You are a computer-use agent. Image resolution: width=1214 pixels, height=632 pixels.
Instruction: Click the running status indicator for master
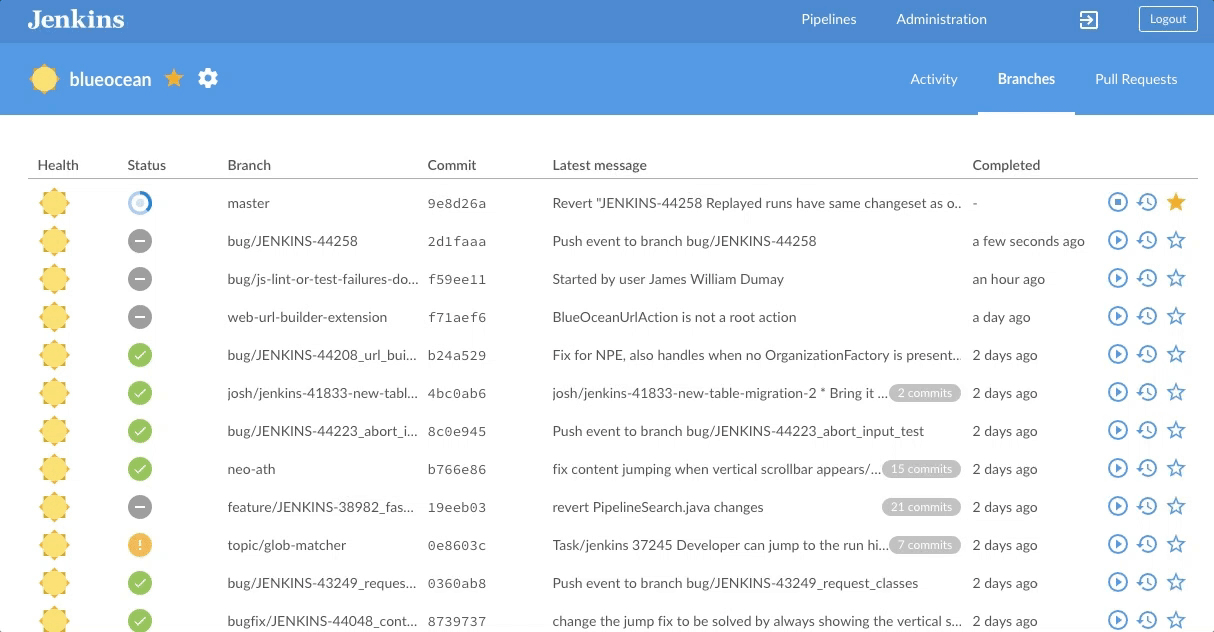coord(140,203)
